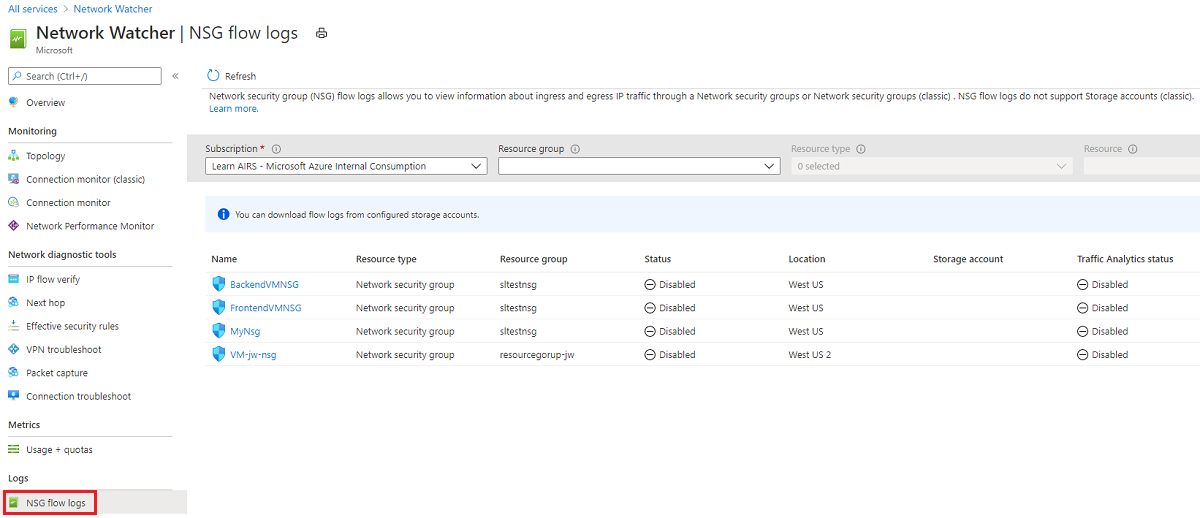Sort the table by the Name column header

point(224,259)
